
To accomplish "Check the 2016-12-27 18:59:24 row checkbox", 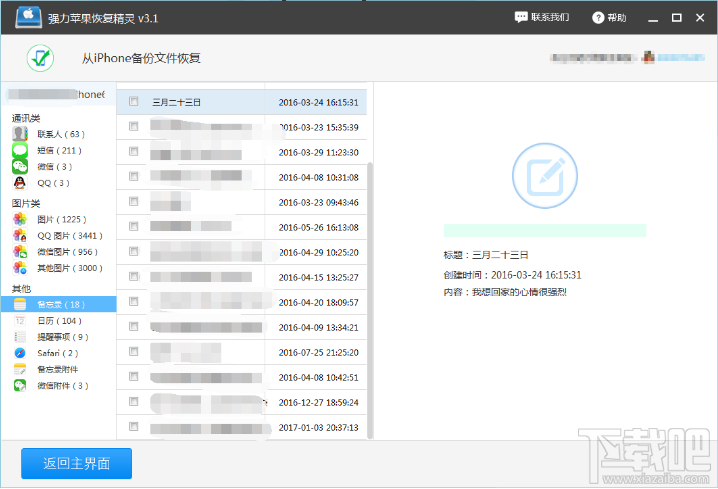I will click(x=134, y=402).
